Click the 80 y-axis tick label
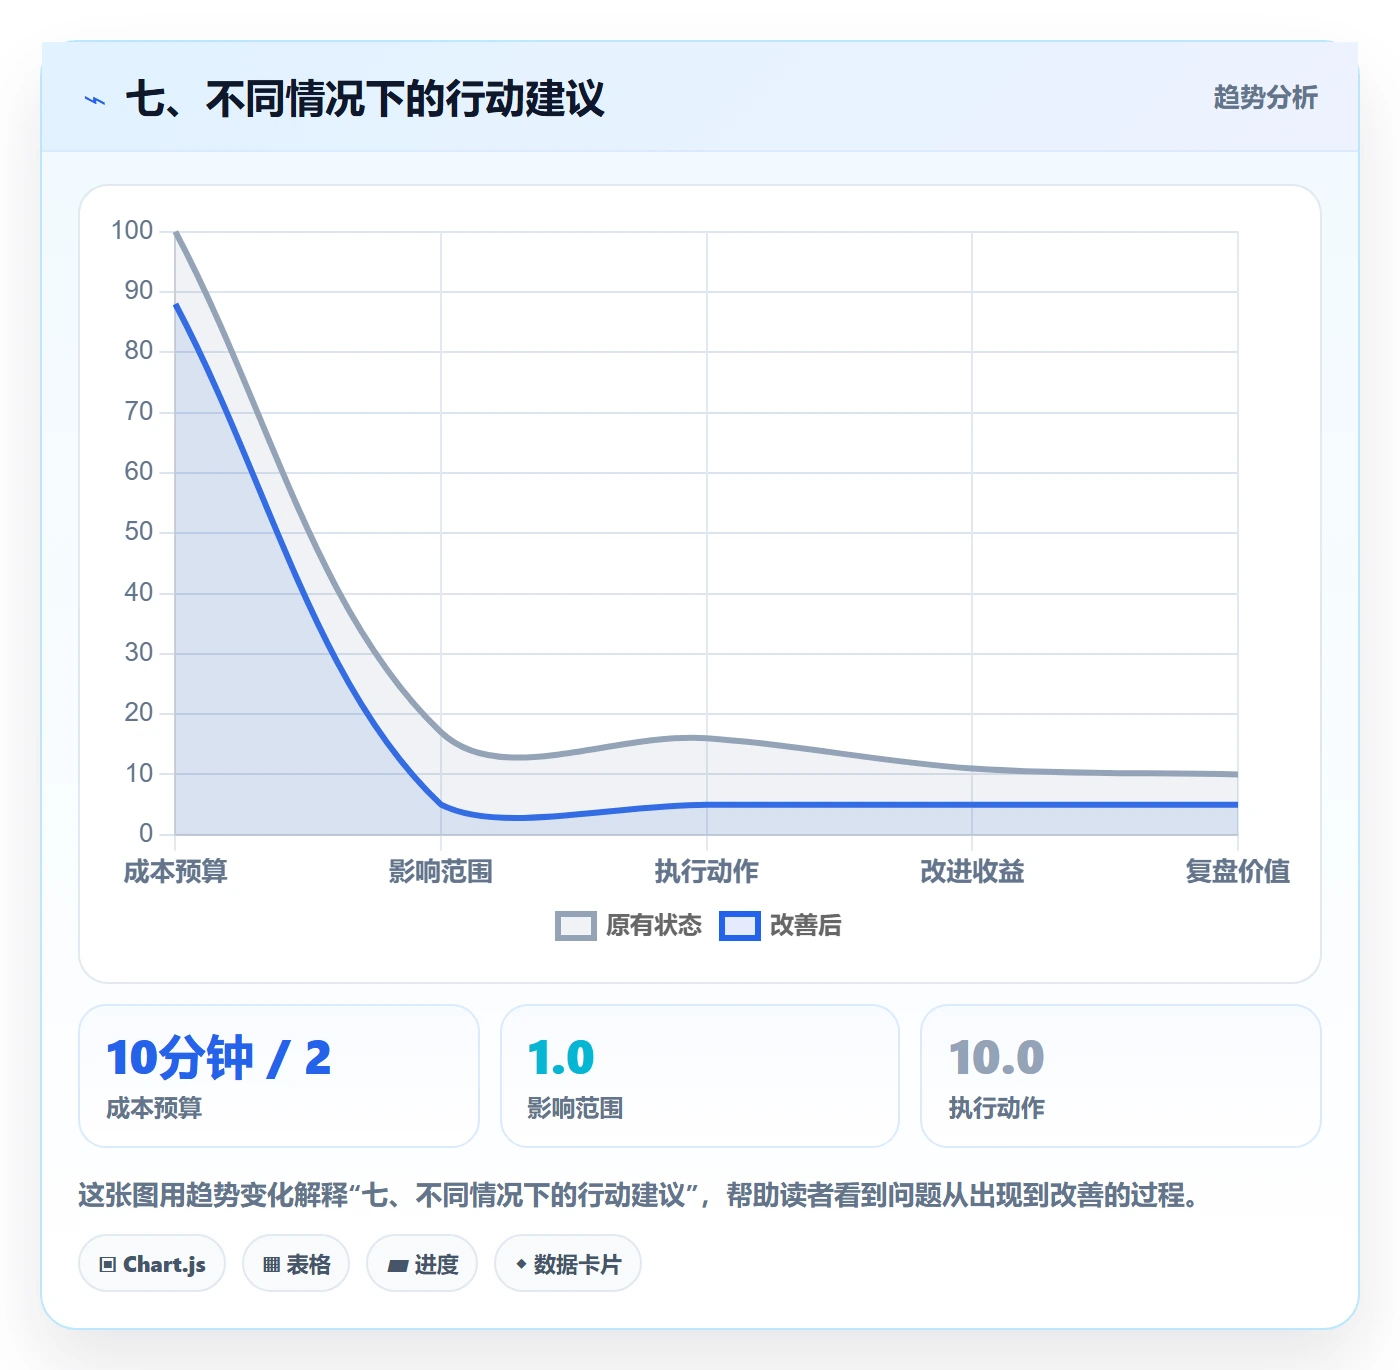This screenshot has width=1400, height=1370. (139, 351)
